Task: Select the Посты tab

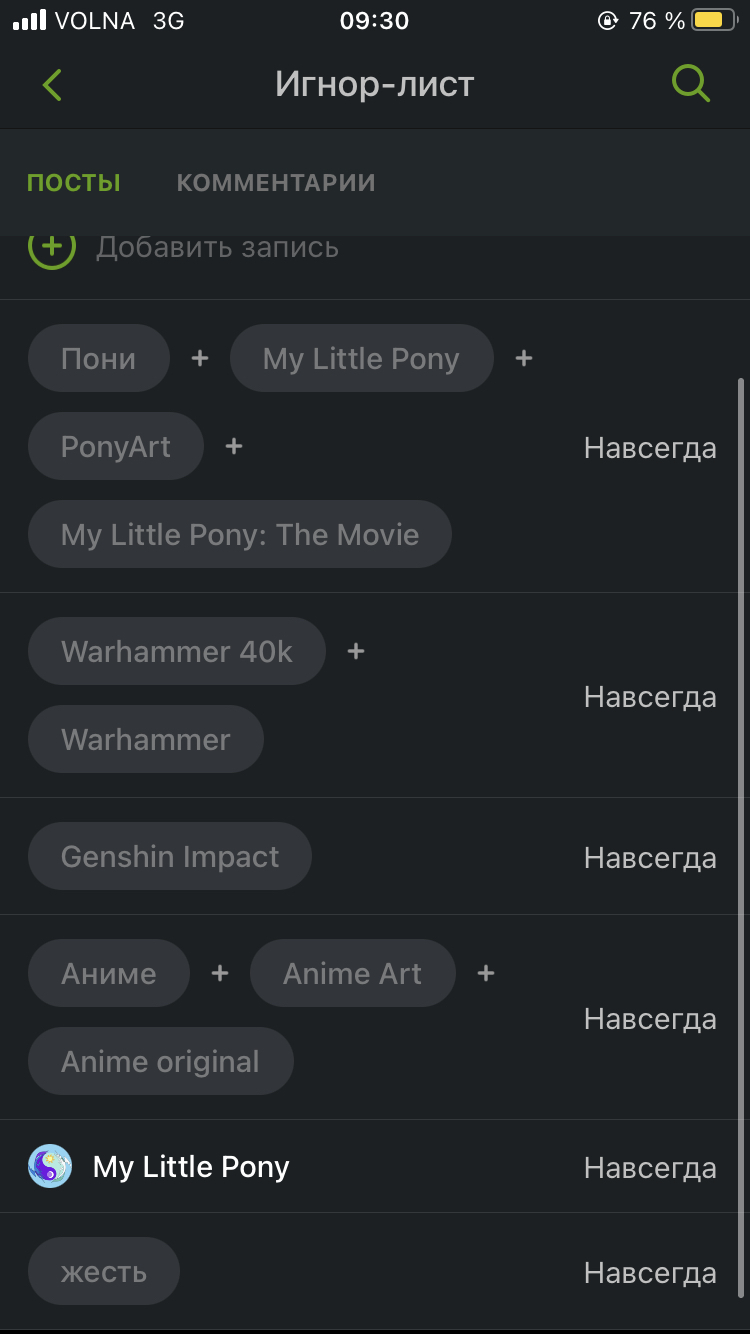Action: point(74,183)
